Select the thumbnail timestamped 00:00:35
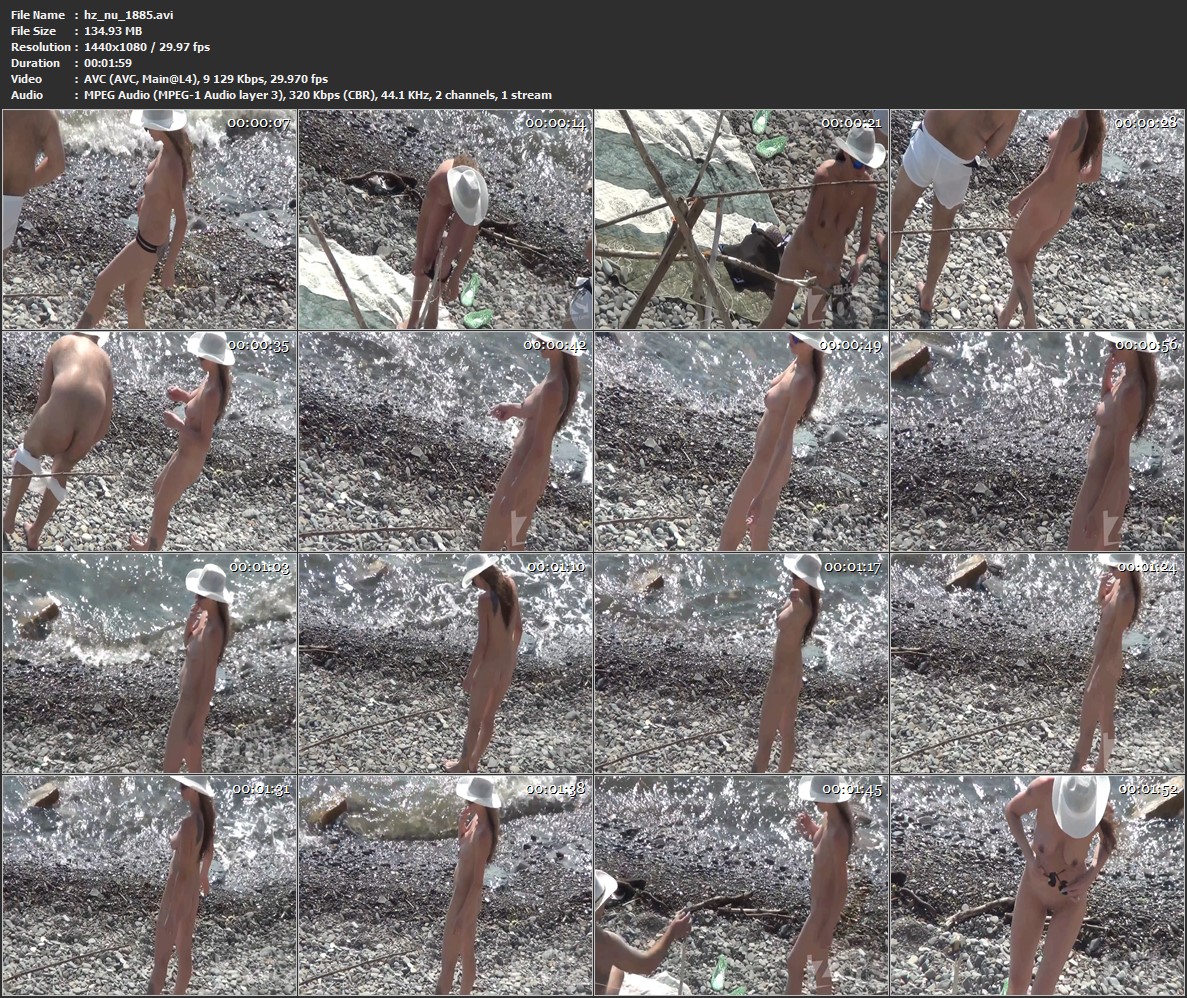The width and height of the screenshot is (1187, 998). tap(150, 441)
